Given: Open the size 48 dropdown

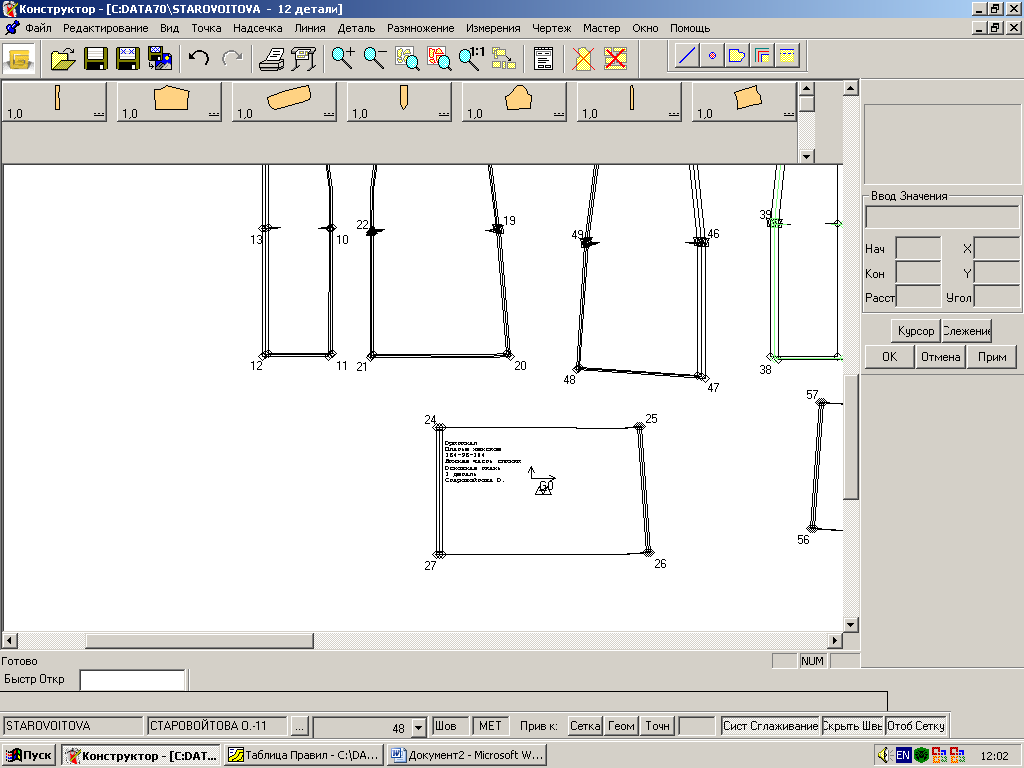Looking at the screenshot, I should tap(419, 727).
